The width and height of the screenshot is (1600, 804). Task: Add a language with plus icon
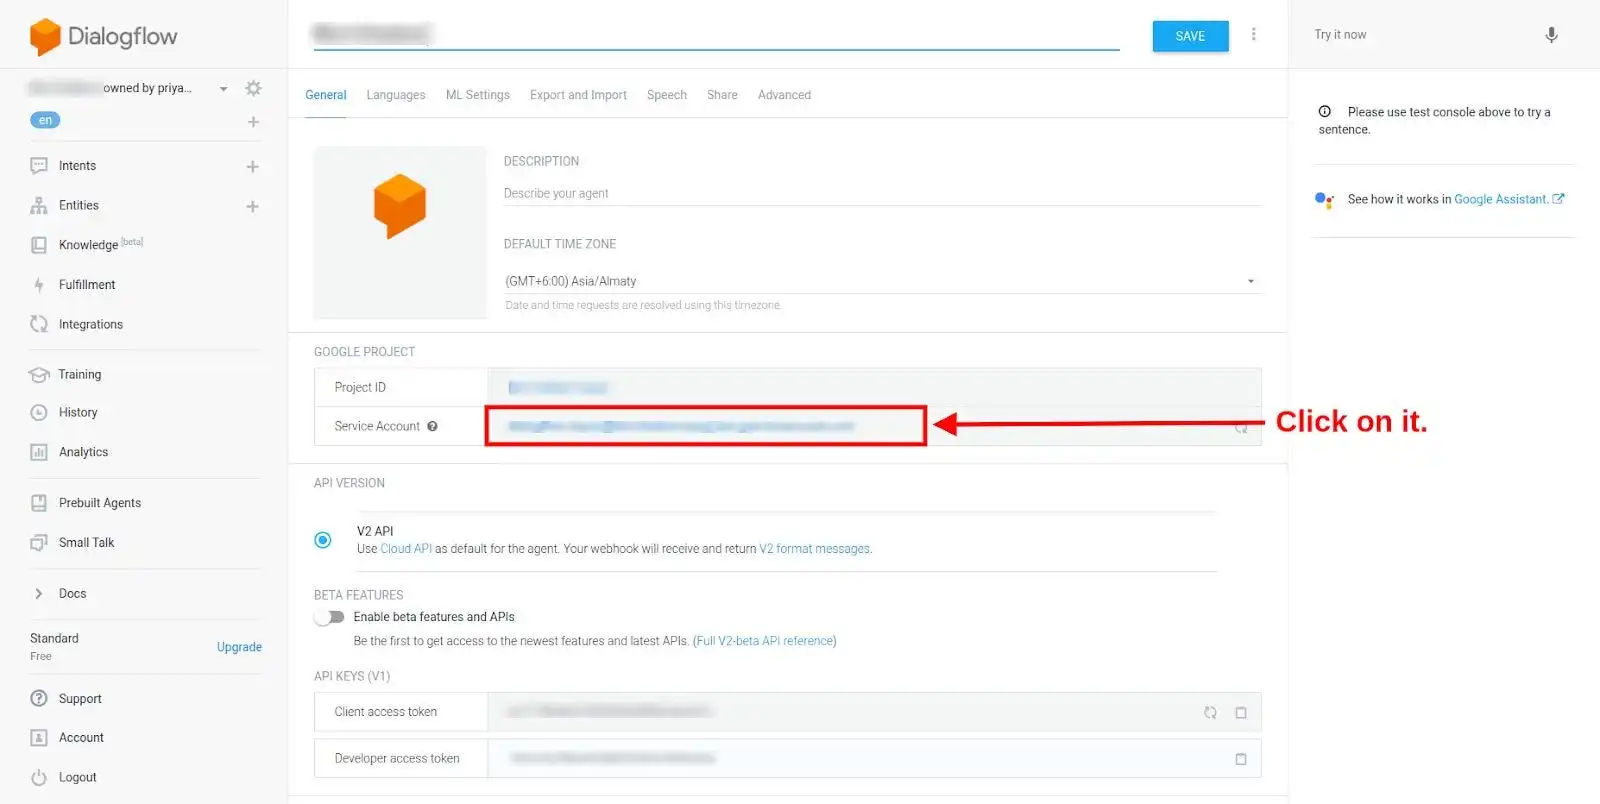pyautogui.click(x=253, y=122)
